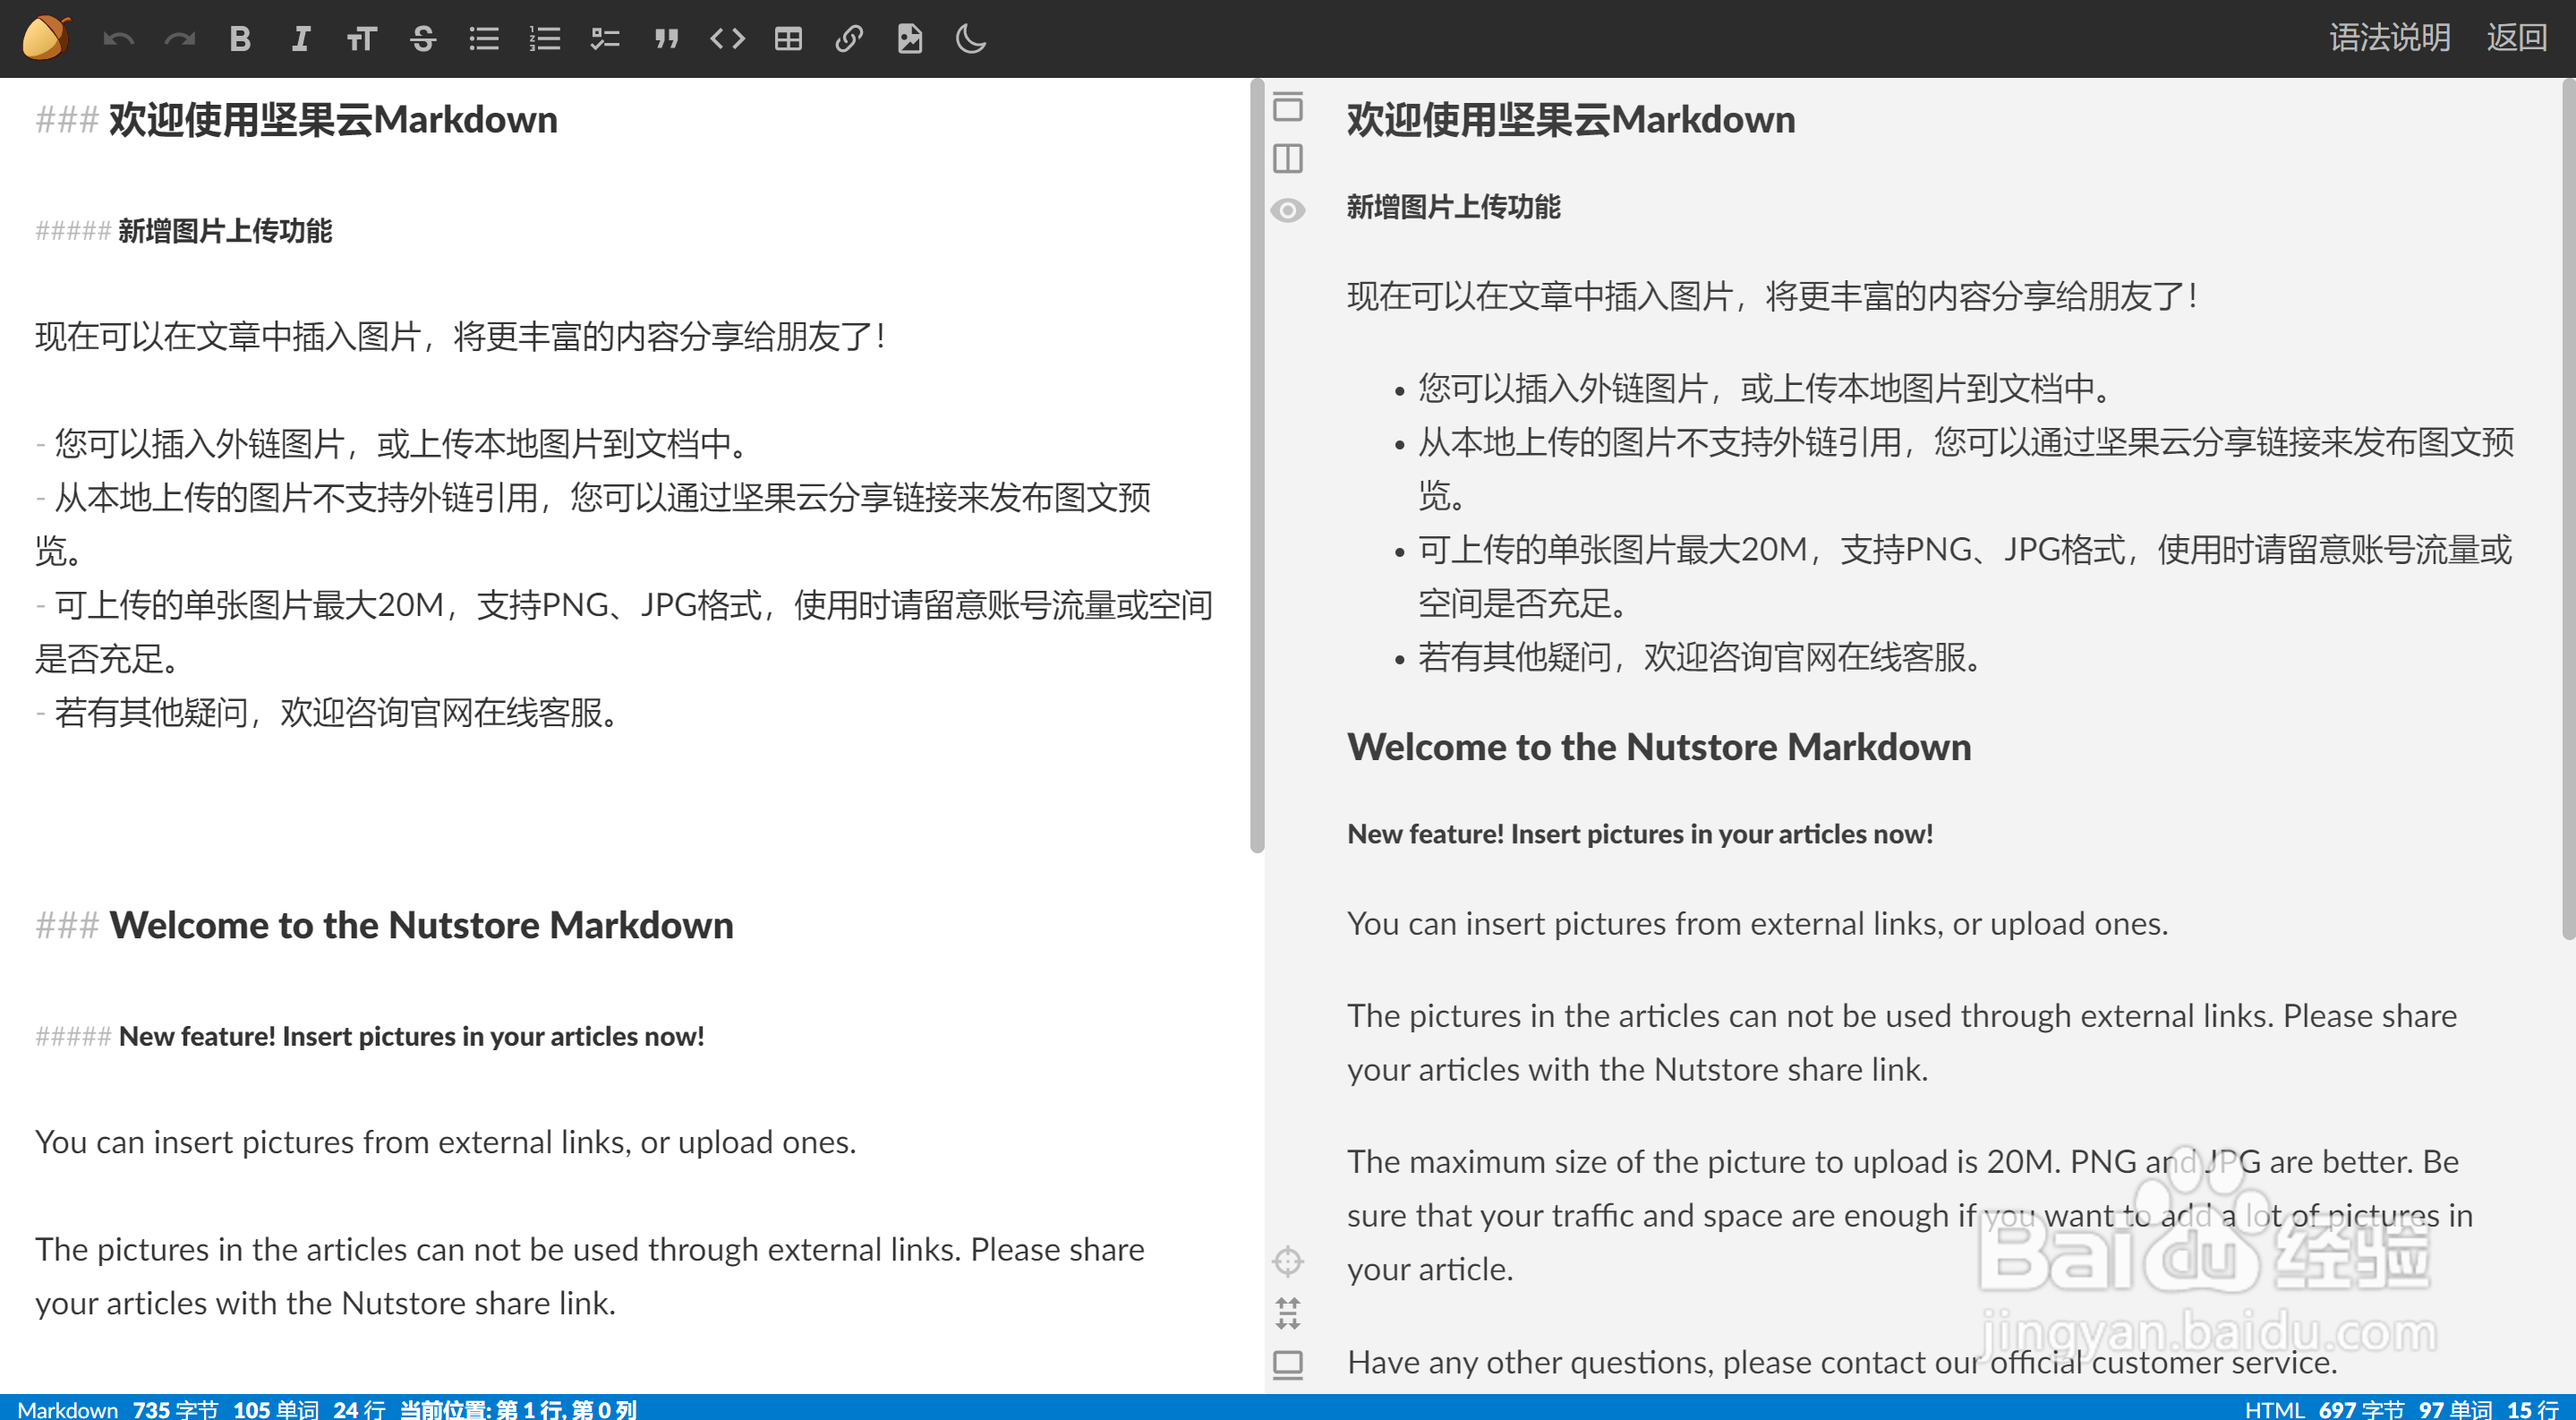Click status bar 105 单词 count
This screenshot has width=2576, height=1420.
(x=275, y=1409)
